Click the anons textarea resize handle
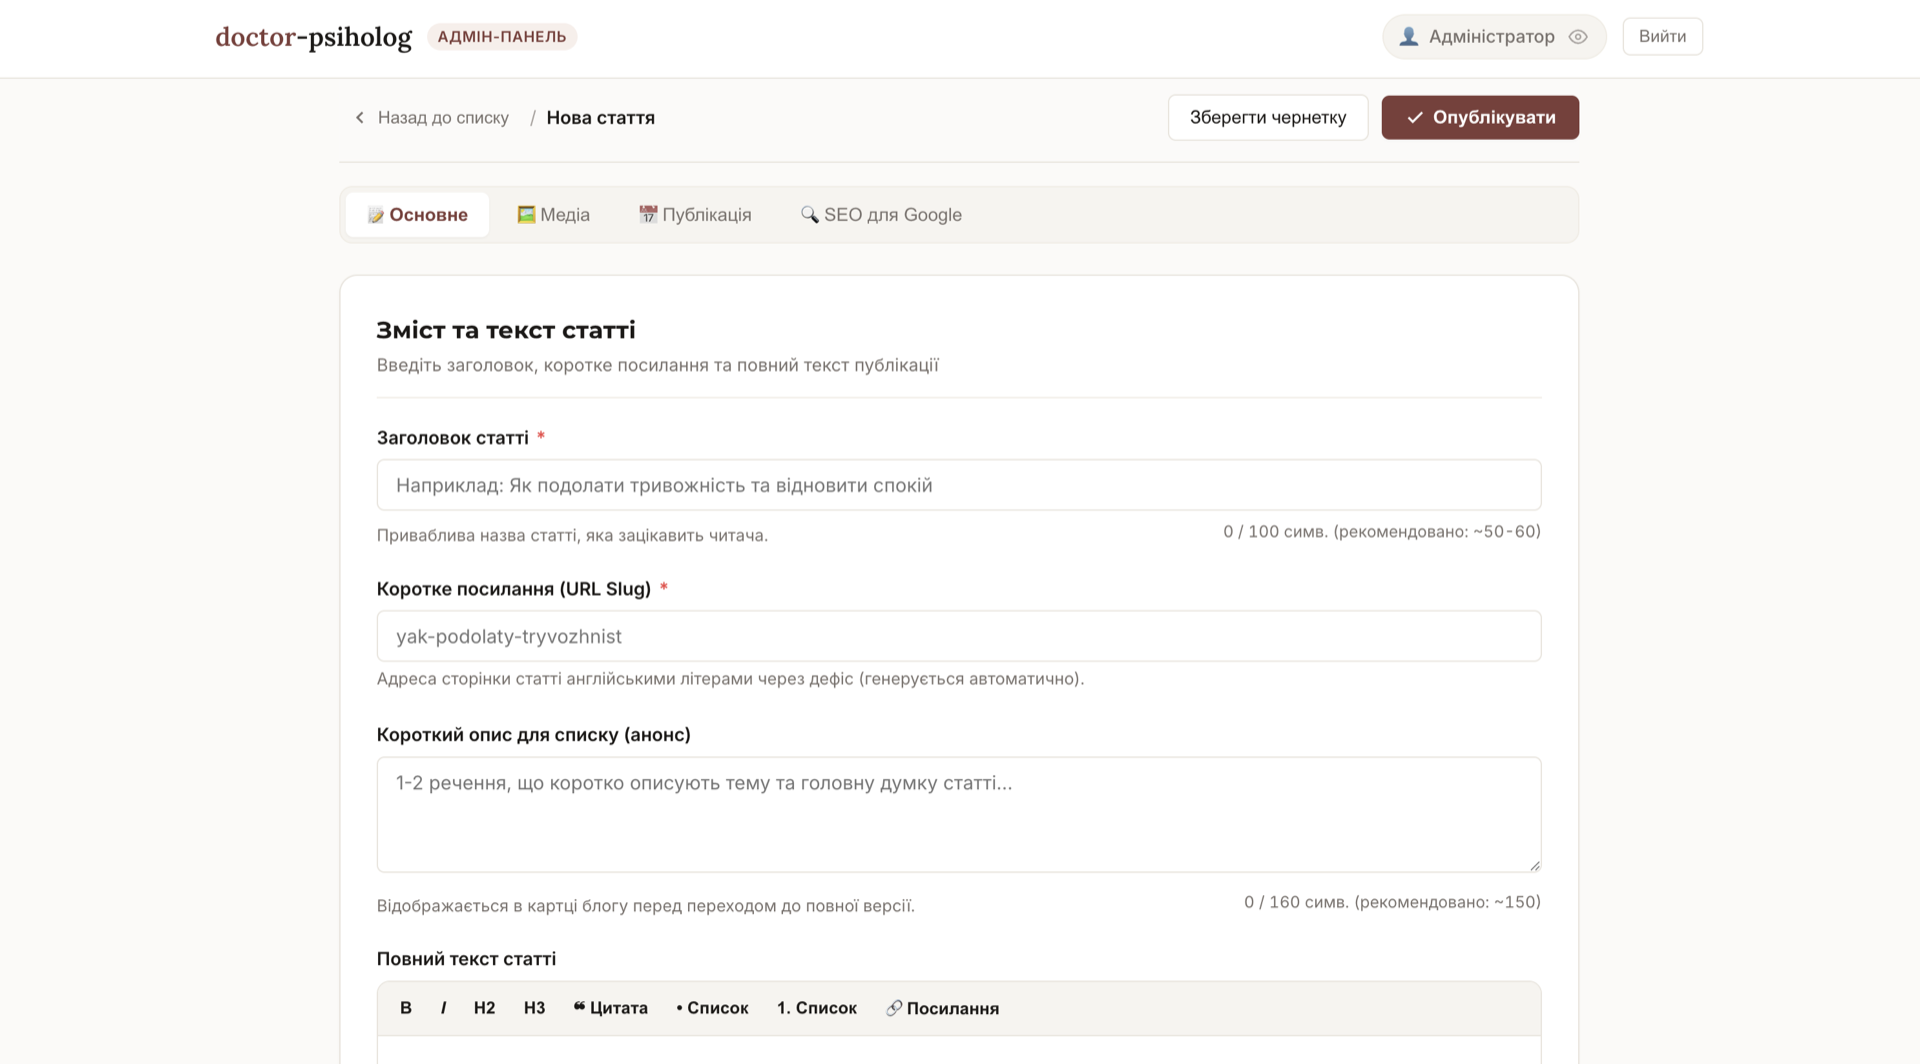The image size is (1920, 1064). (1534, 865)
